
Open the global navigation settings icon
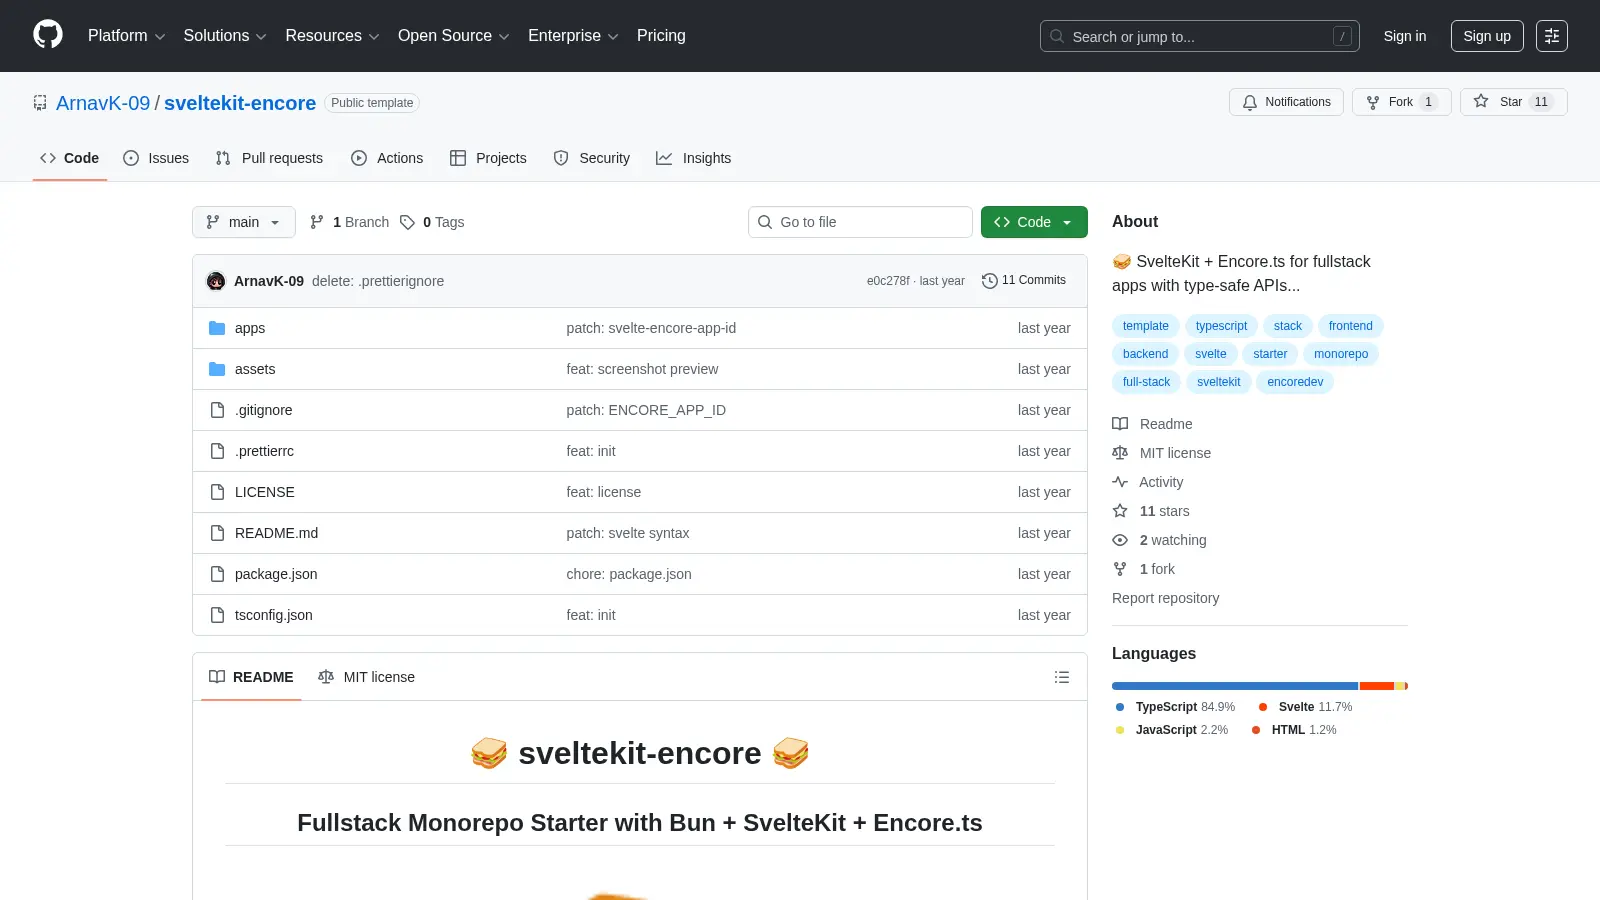click(1552, 36)
